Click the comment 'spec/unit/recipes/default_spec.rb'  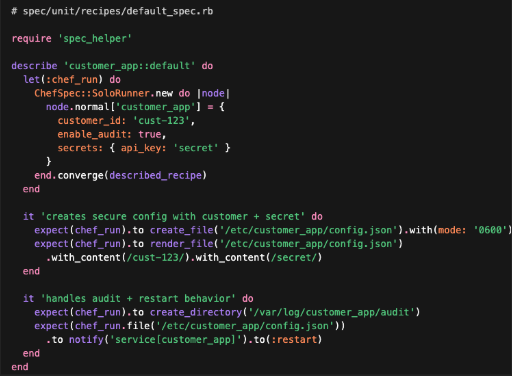(x=118, y=11)
